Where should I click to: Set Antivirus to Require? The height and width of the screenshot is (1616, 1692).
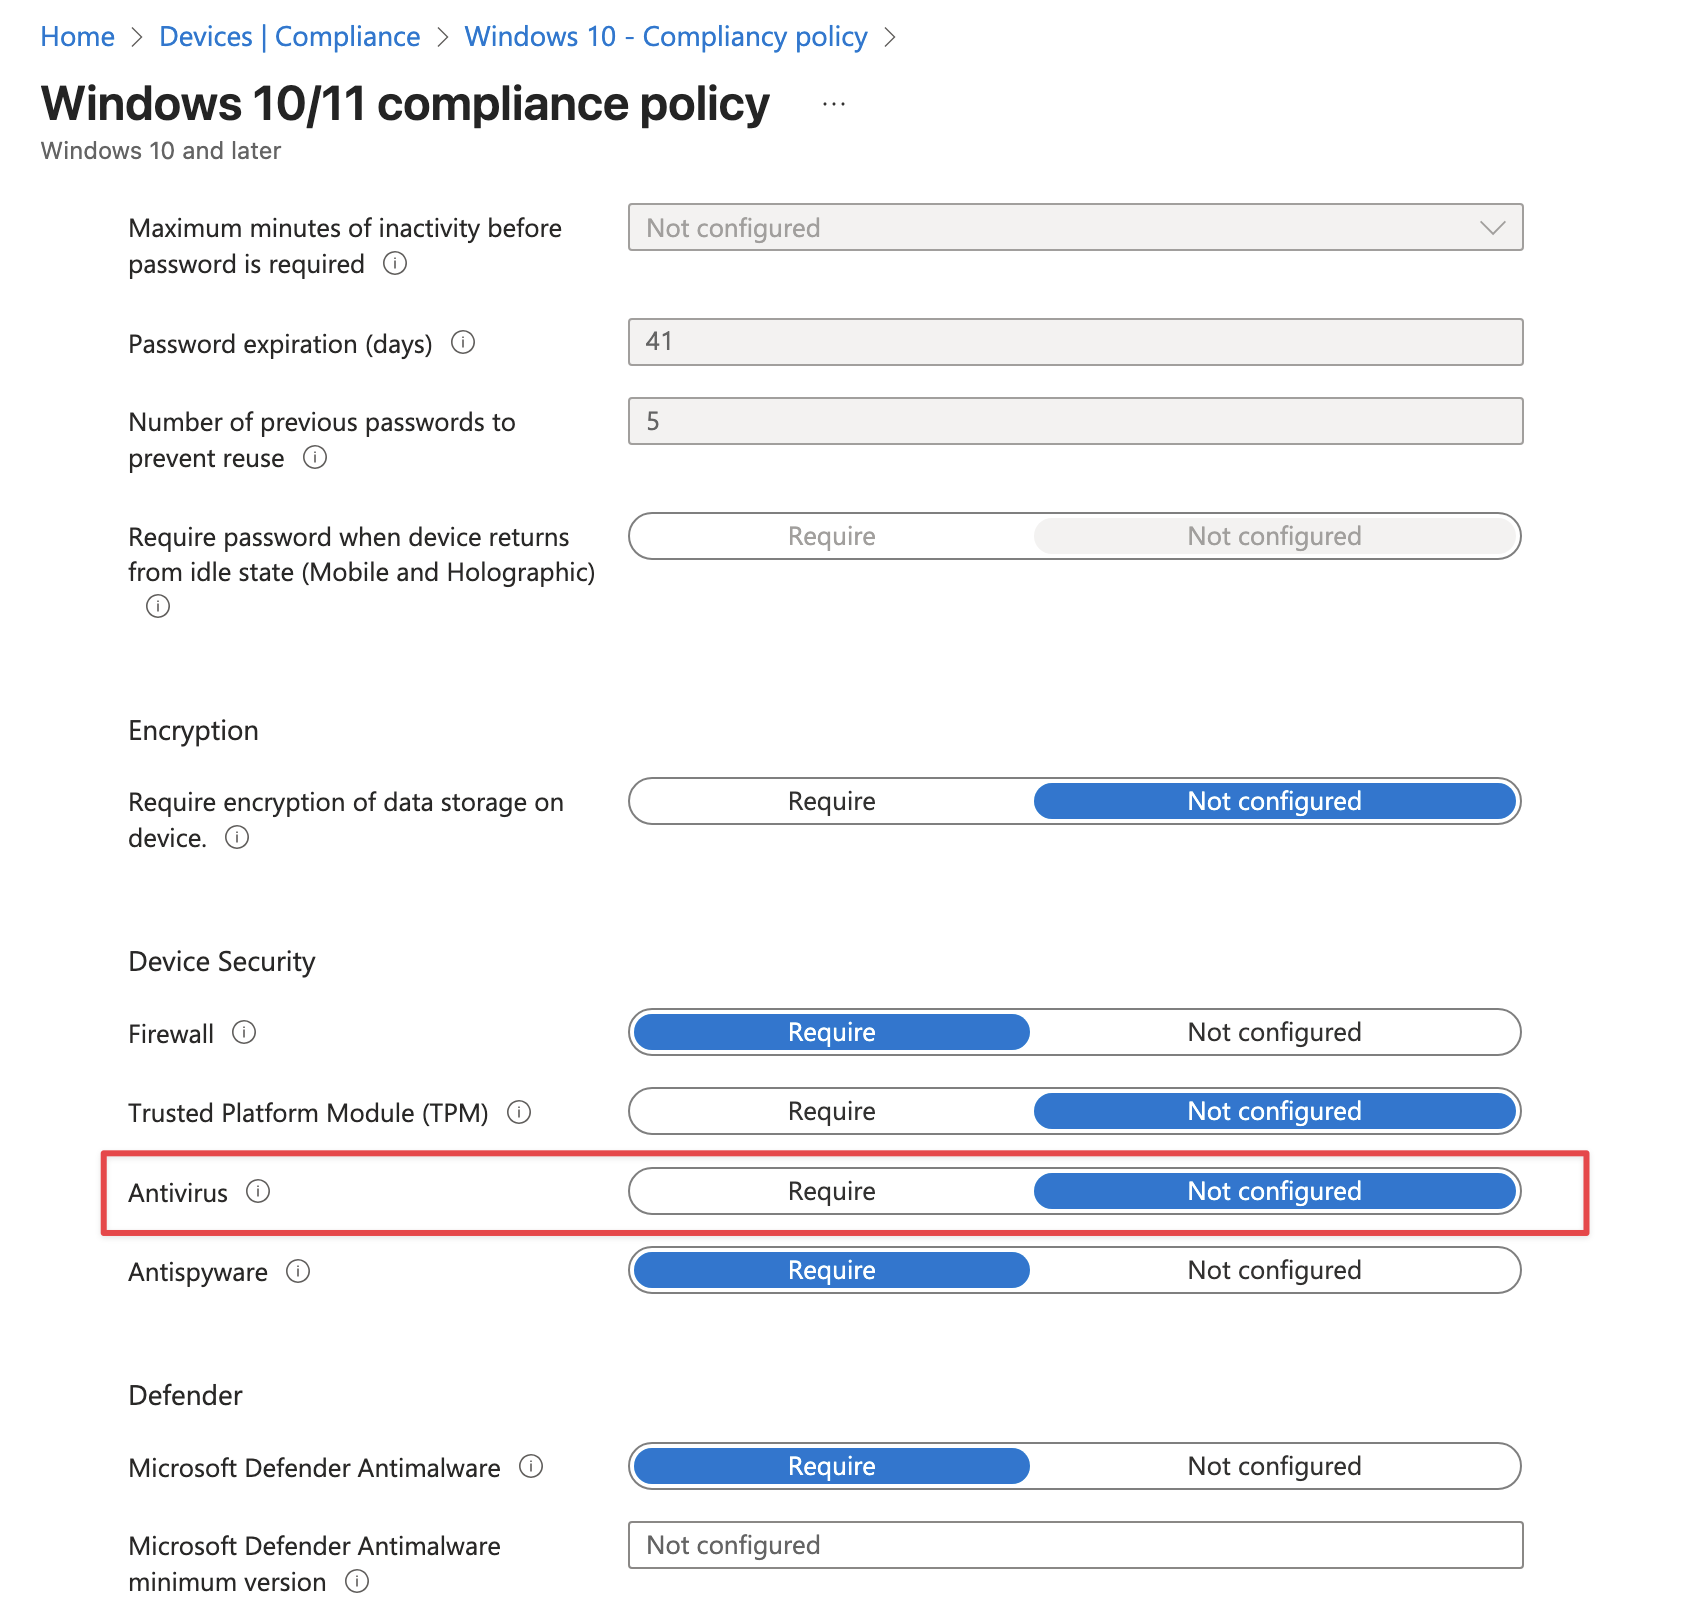[x=831, y=1191]
